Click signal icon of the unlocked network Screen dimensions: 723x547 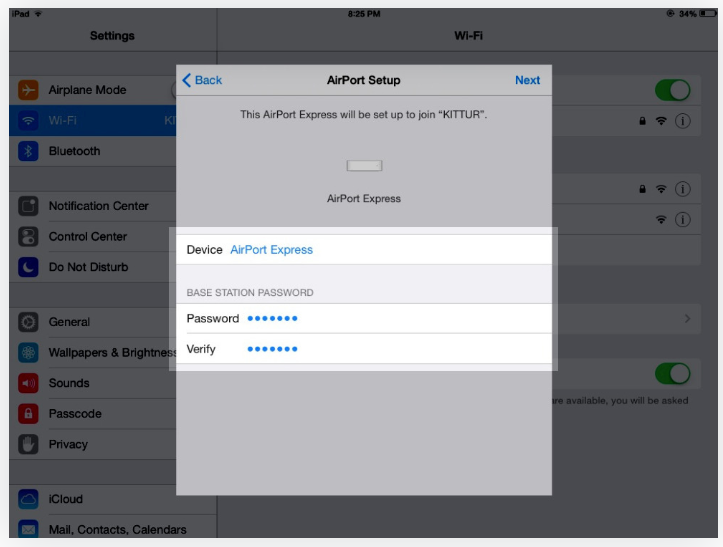pyautogui.click(x=661, y=220)
